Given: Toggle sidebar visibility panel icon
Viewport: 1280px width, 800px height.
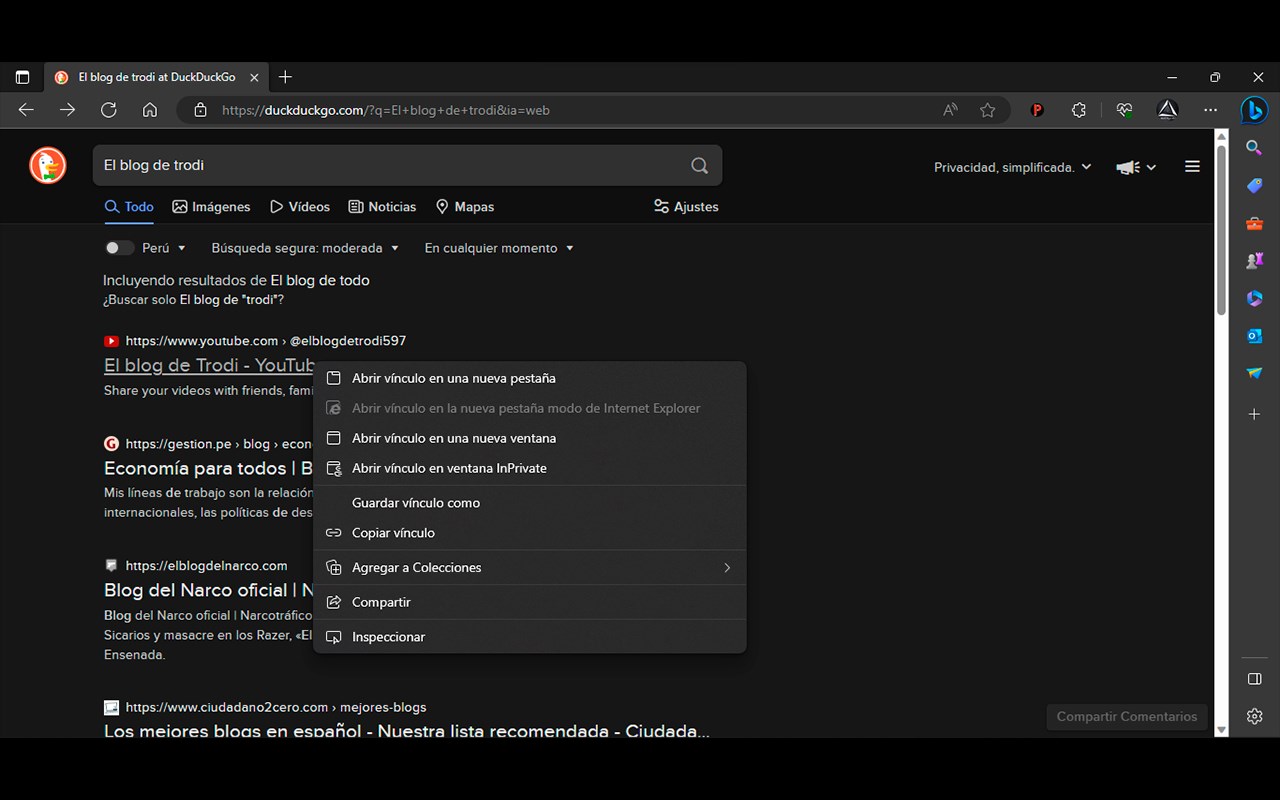Looking at the screenshot, I should (x=1254, y=679).
